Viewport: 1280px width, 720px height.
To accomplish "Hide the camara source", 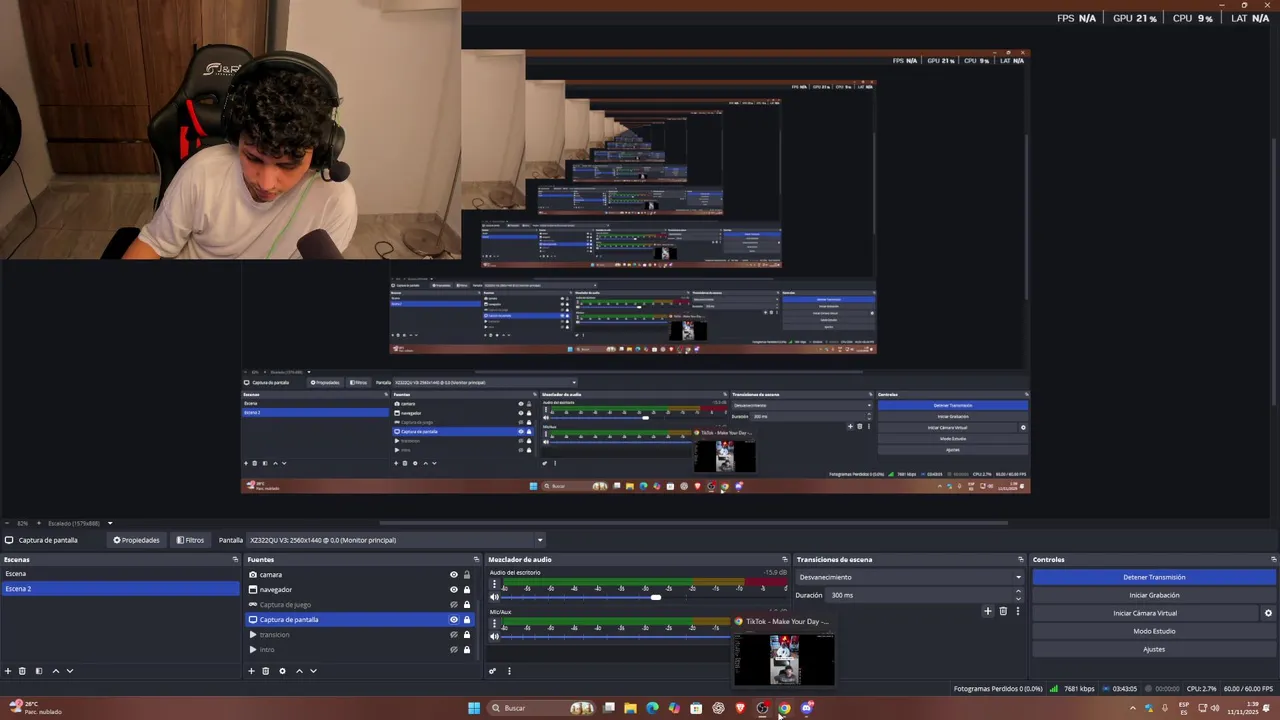I will pyautogui.click(x=454, y=575).
